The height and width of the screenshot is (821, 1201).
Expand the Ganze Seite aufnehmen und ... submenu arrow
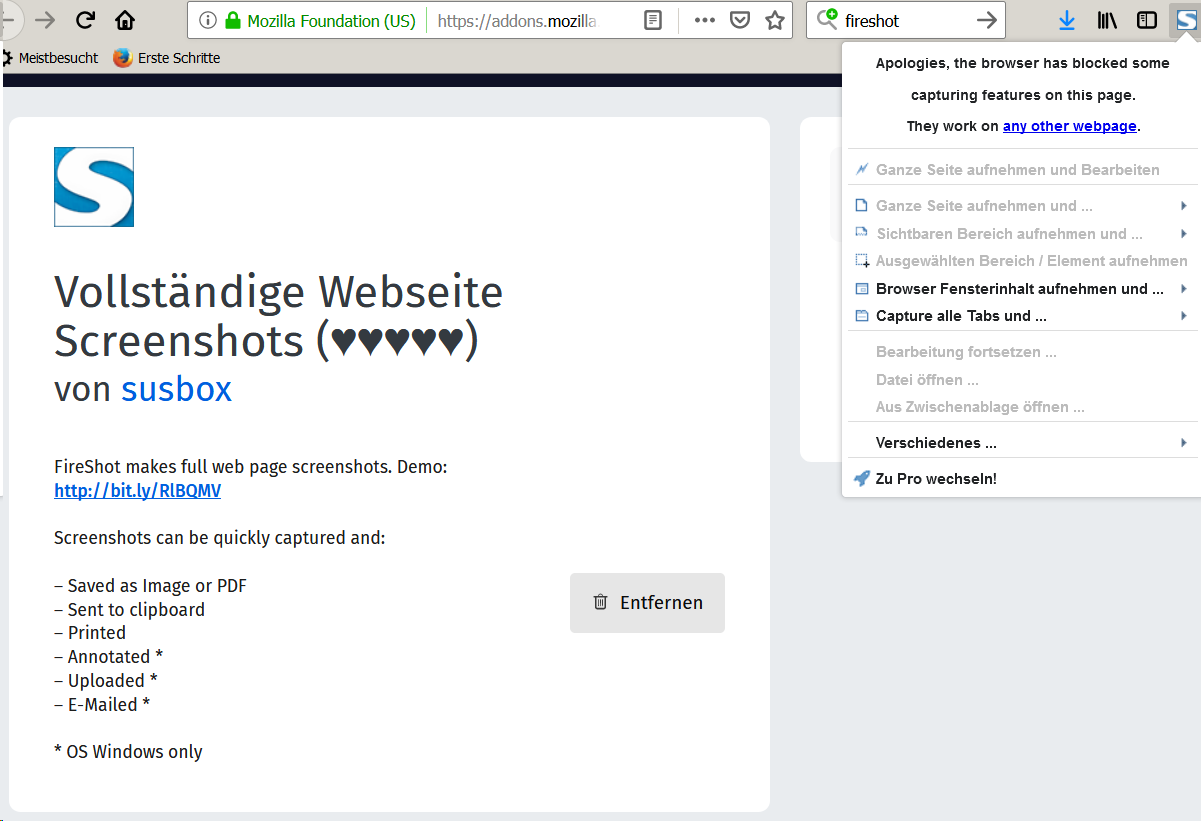(1184, 206)
